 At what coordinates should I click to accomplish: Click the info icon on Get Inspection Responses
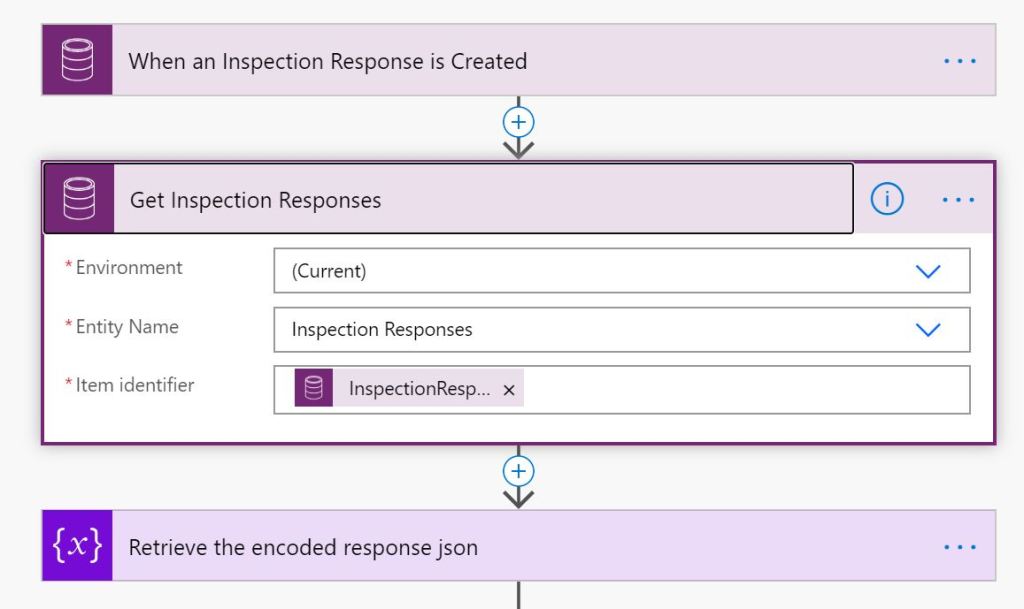tap(887, 200)
